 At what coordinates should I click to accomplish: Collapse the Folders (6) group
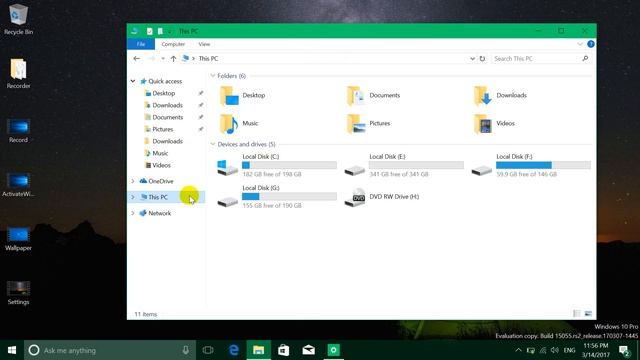pos(213,76)
